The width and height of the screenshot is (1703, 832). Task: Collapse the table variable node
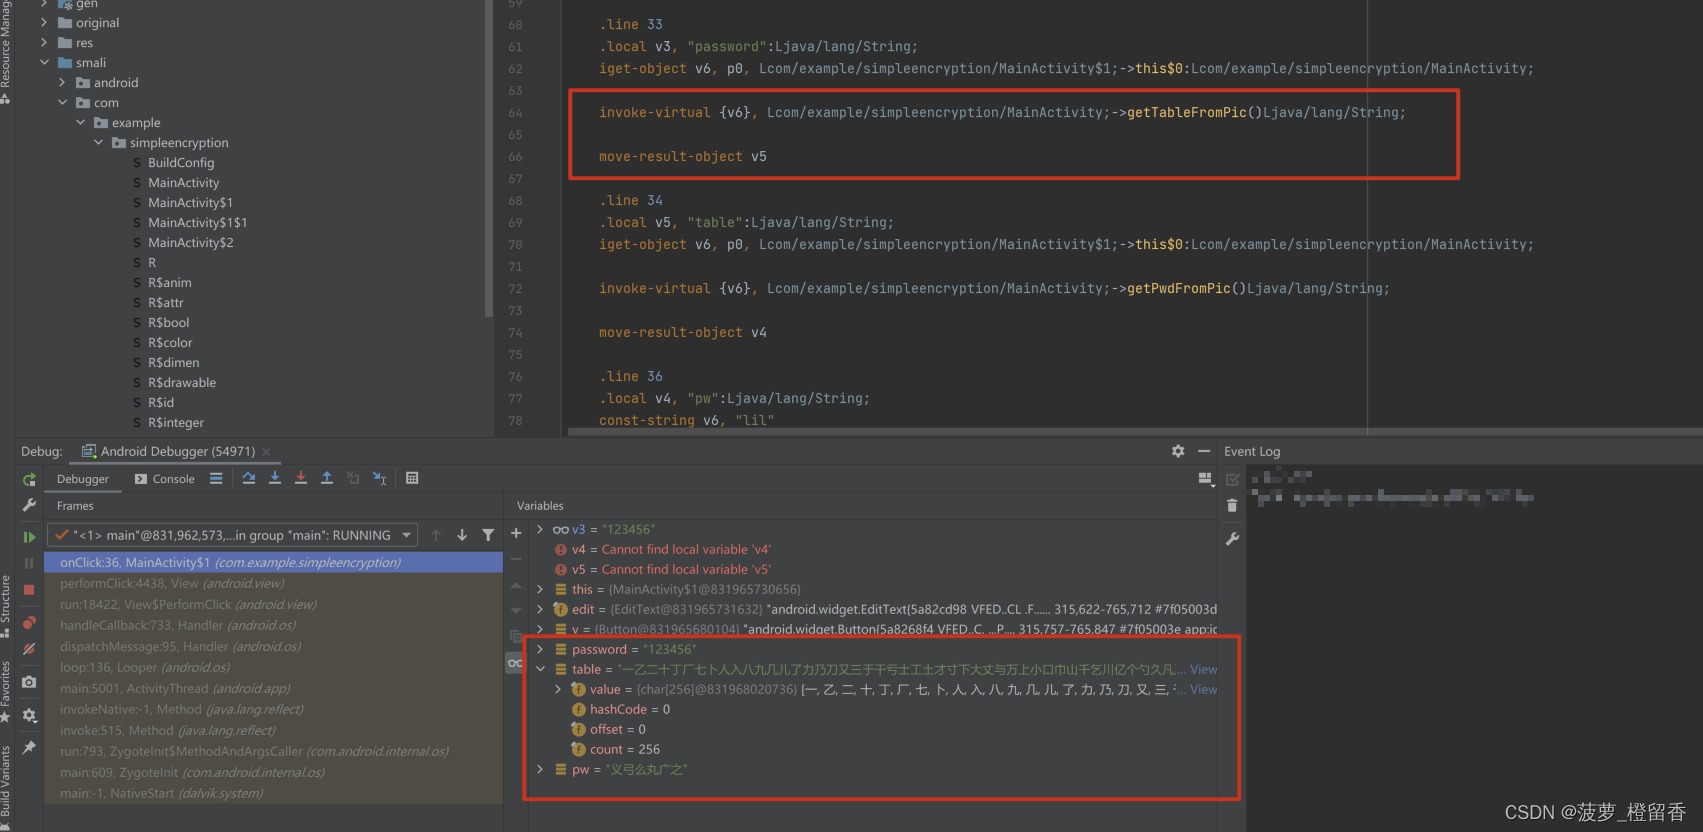540,669
